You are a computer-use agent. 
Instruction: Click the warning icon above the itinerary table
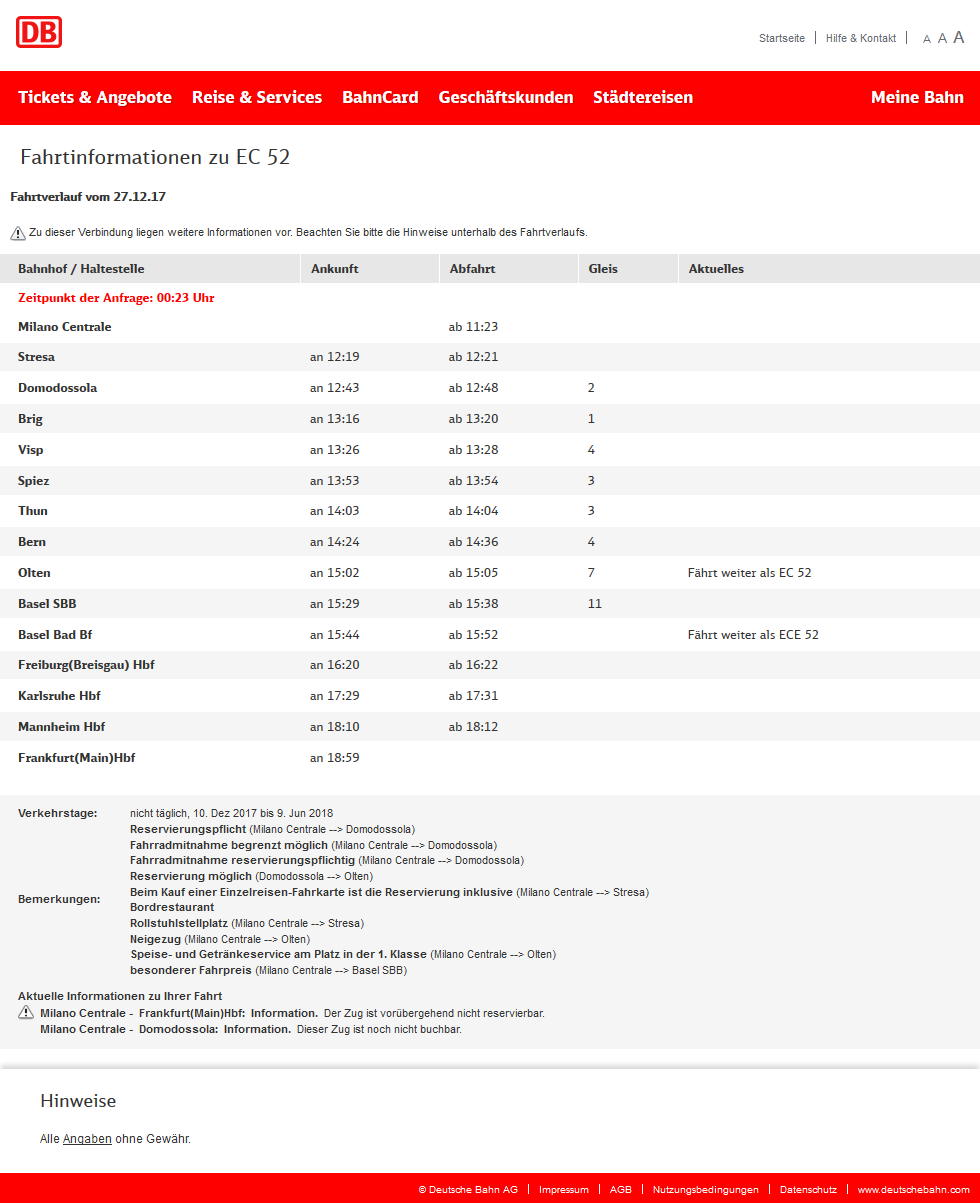(18, 233)
